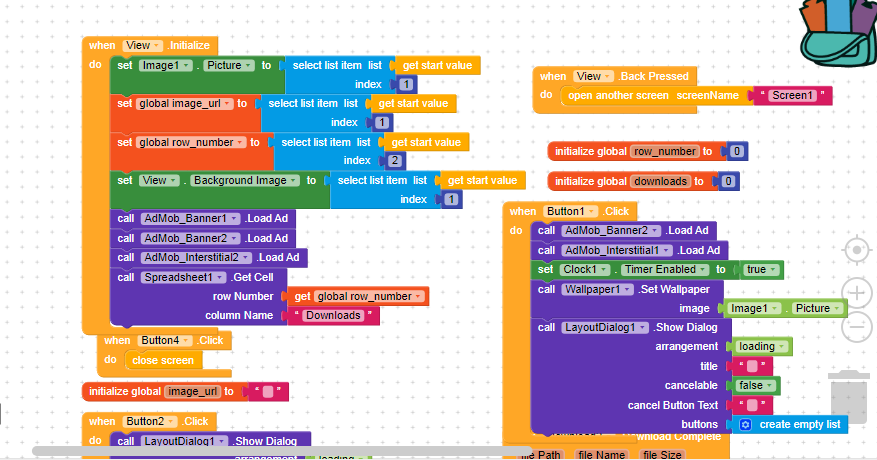
Task: Open Clock1 dropdown in set Timer Enabled block
Action: coord(585,270)
